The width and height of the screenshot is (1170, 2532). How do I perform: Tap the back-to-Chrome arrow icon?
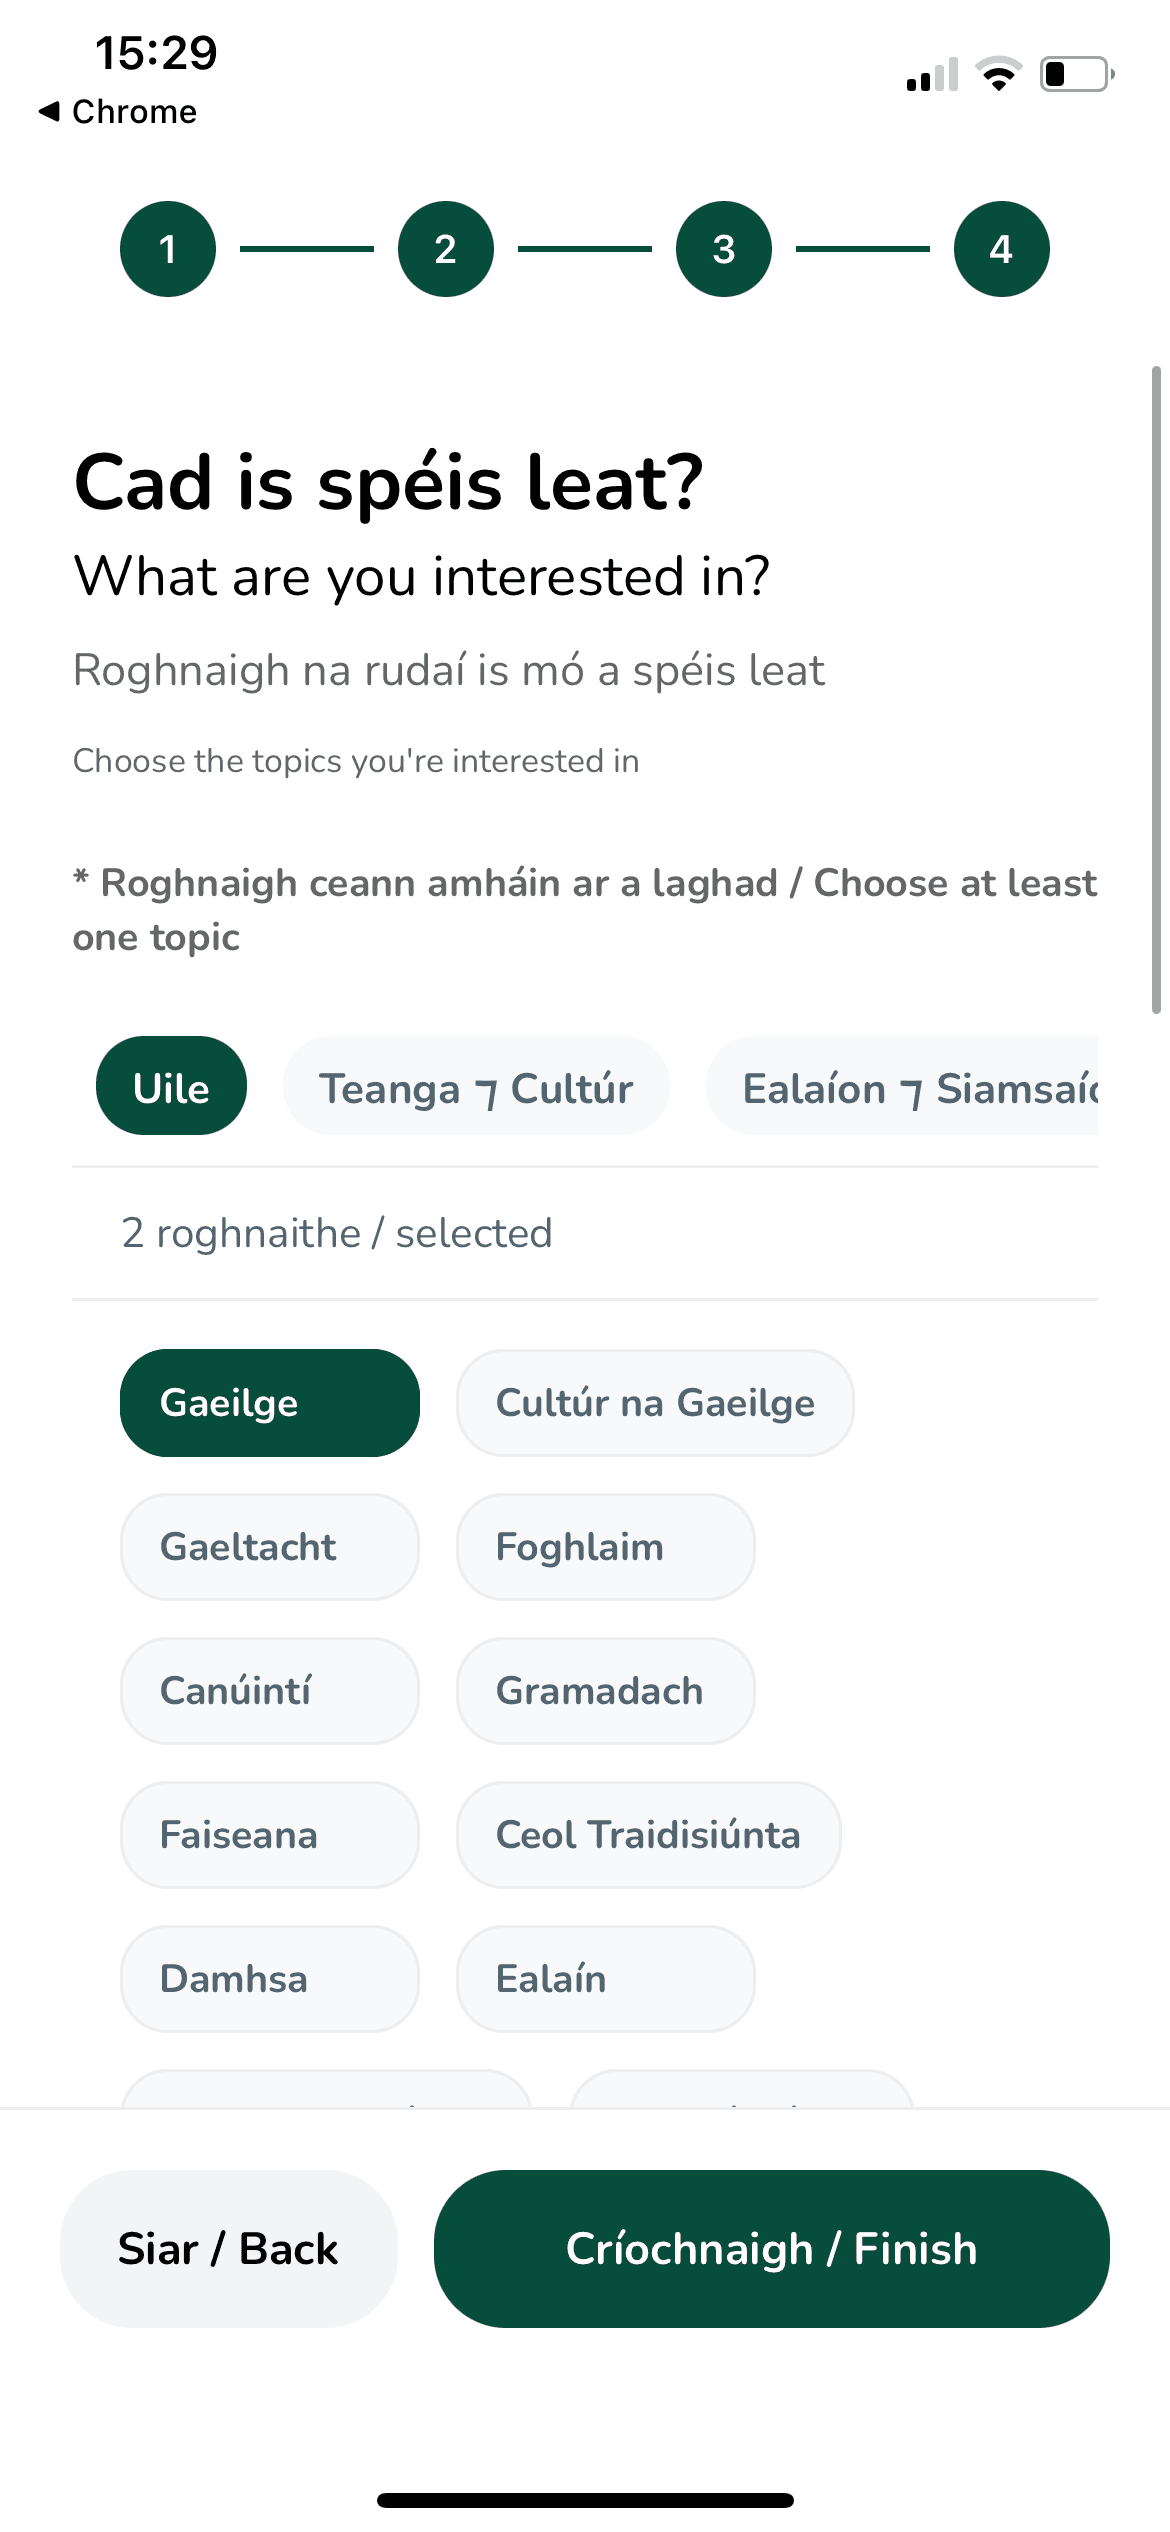(48, 111)
